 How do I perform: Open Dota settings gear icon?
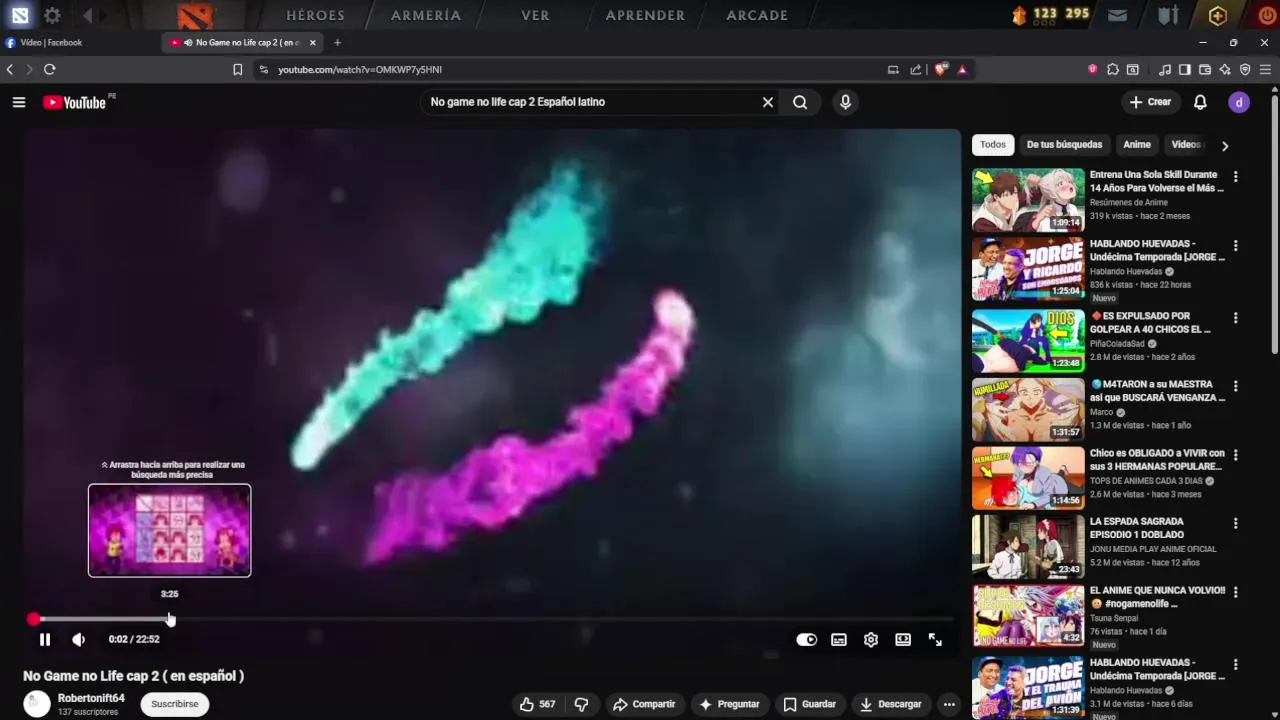coord(52,15)
